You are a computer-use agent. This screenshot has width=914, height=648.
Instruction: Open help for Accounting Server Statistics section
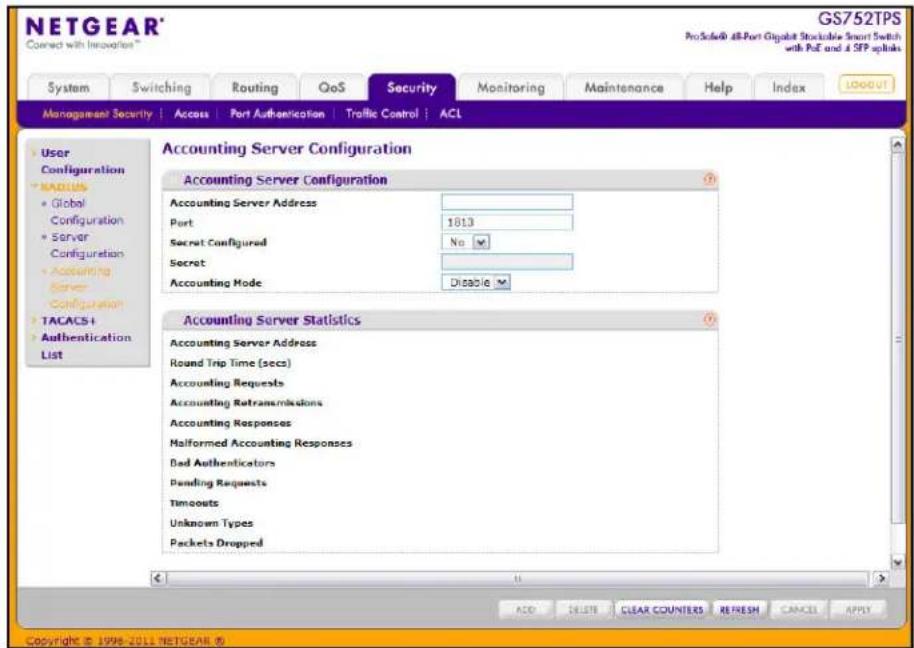pos(709,319)
